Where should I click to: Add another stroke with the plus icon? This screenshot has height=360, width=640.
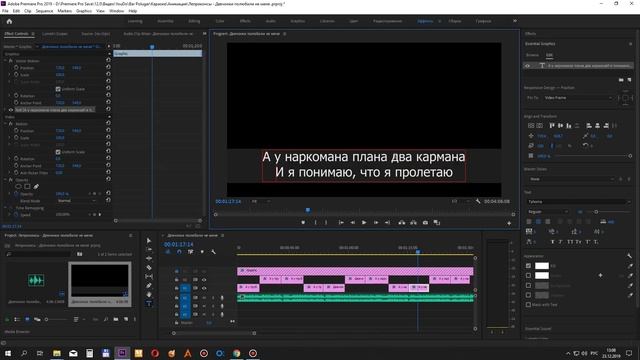tap(600, 276)
